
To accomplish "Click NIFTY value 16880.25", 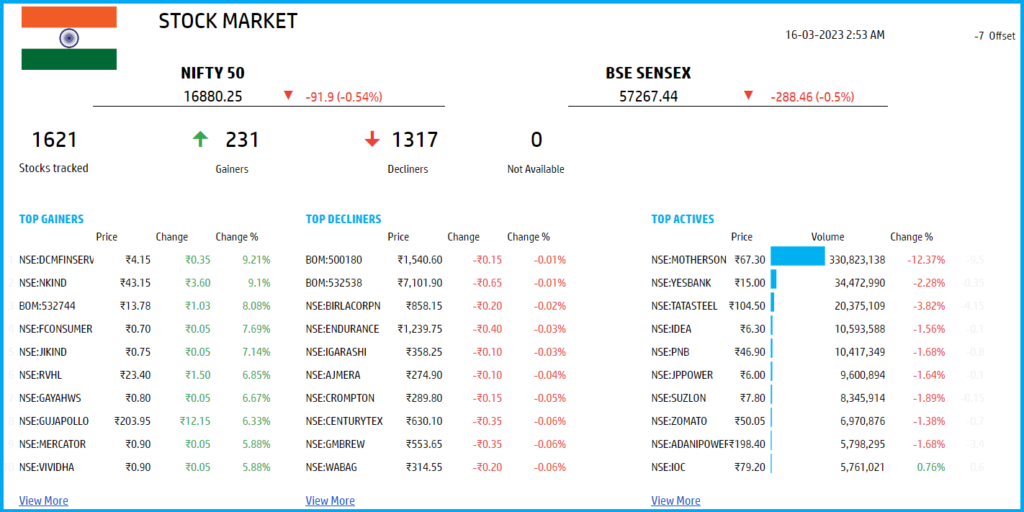I will click(212, 96).
